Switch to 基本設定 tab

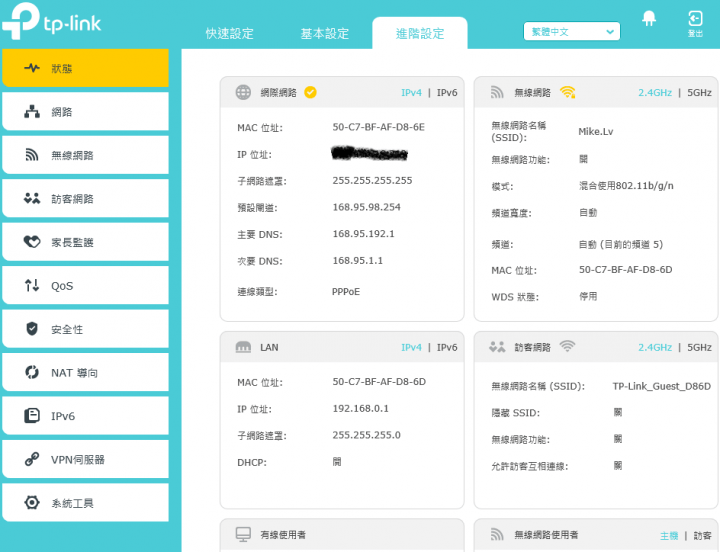(x=325, y=34)
